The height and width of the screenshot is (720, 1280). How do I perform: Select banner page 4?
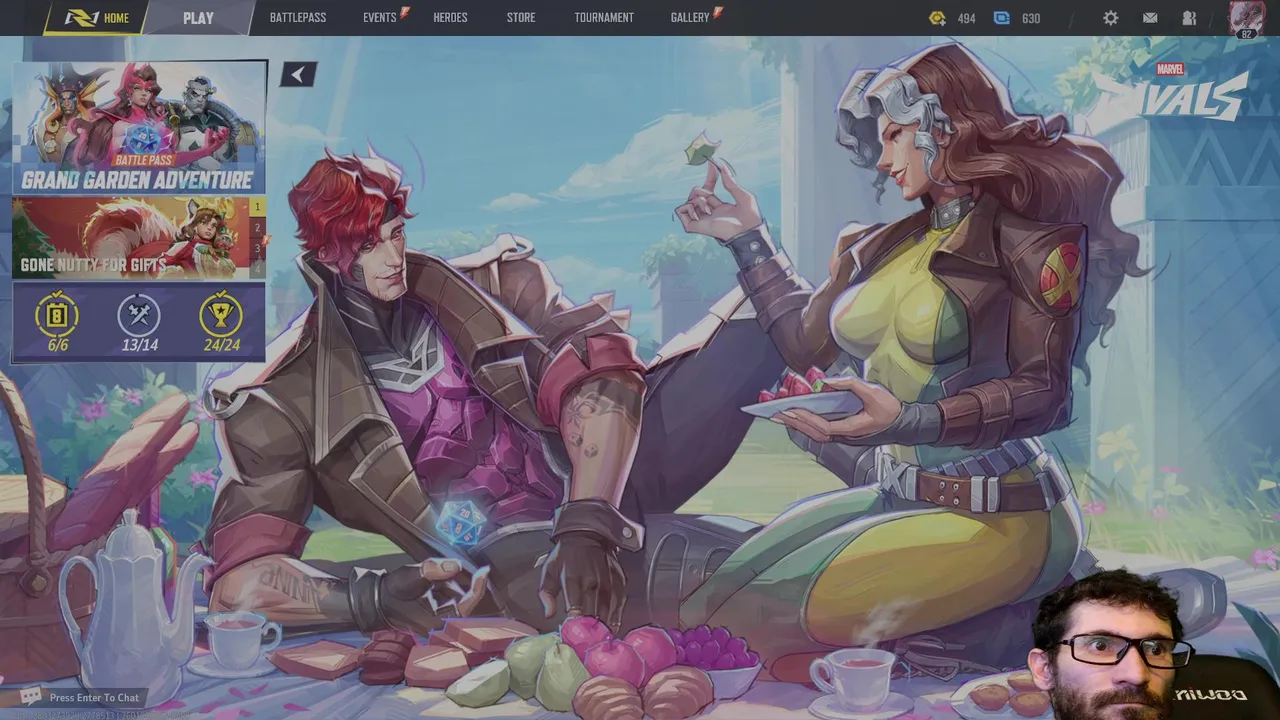258,268
